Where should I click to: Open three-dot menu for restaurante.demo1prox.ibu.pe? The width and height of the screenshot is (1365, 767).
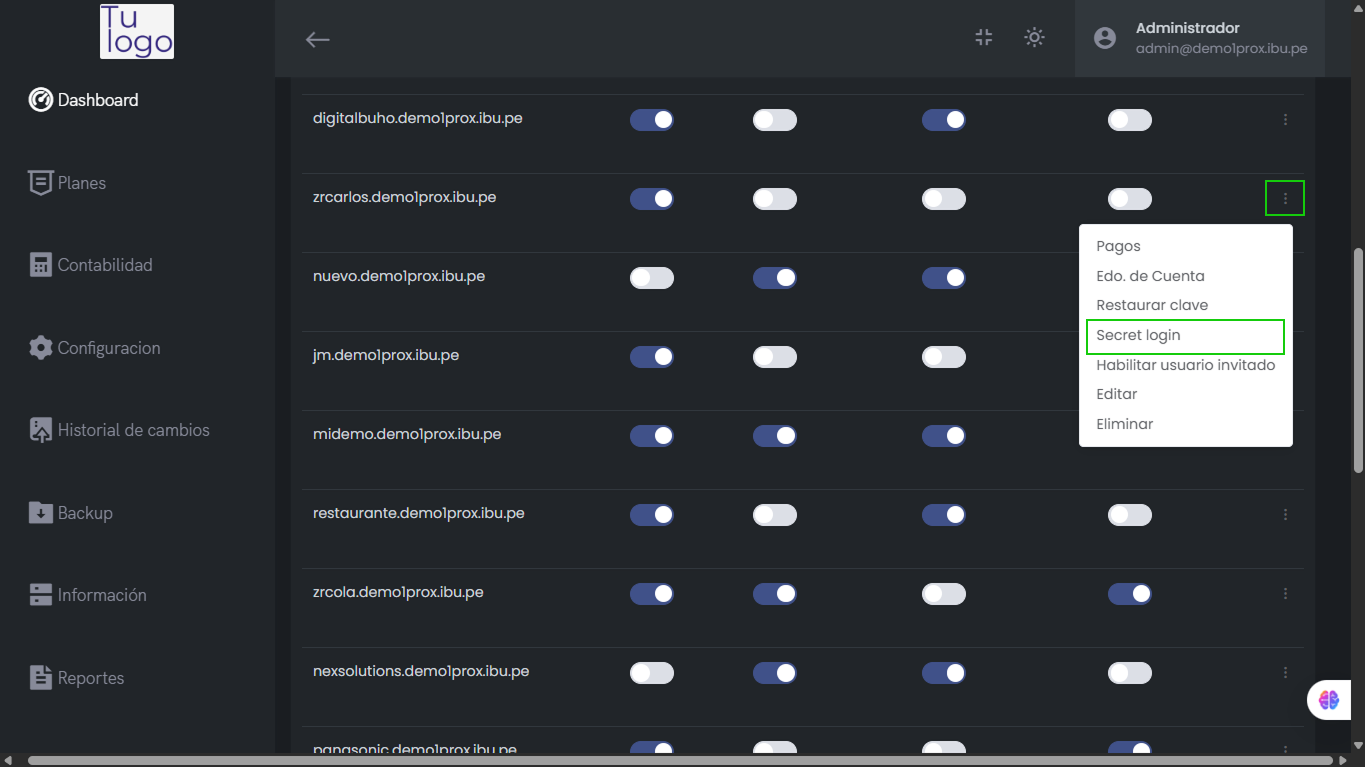tap(1285, 515)
